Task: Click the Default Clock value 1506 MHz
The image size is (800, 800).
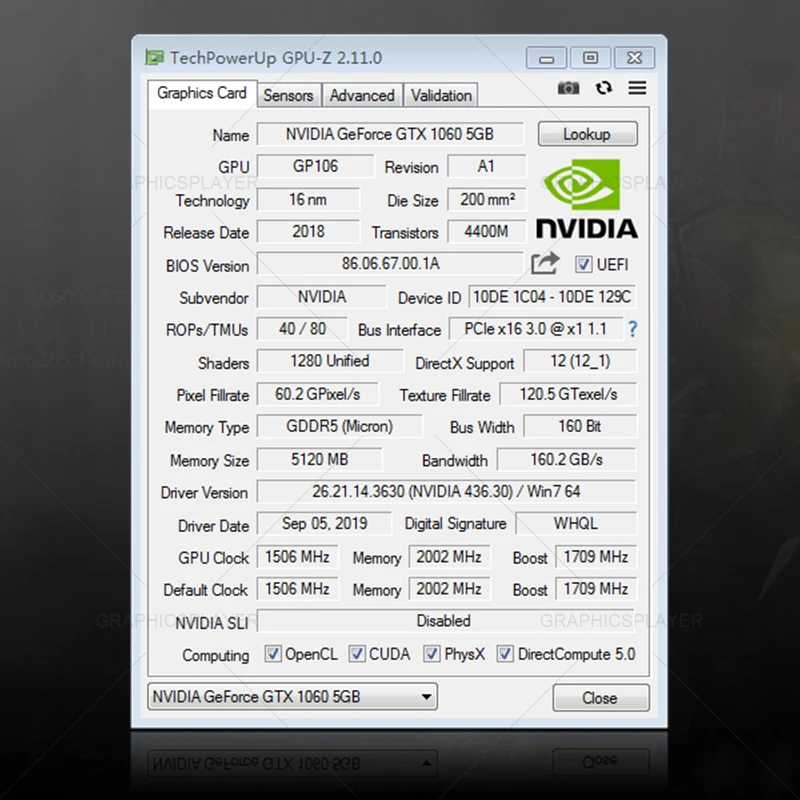Action: 297,589
